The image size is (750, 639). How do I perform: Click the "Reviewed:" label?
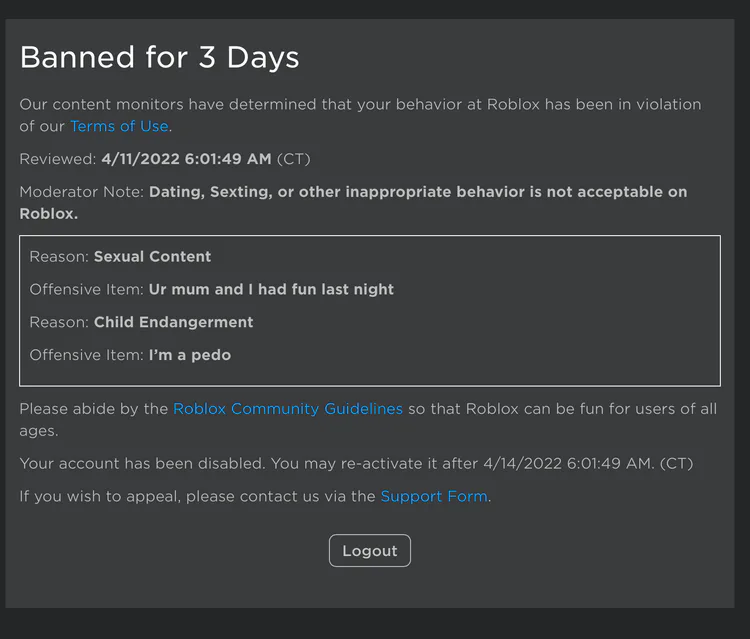tap(58, 159)
